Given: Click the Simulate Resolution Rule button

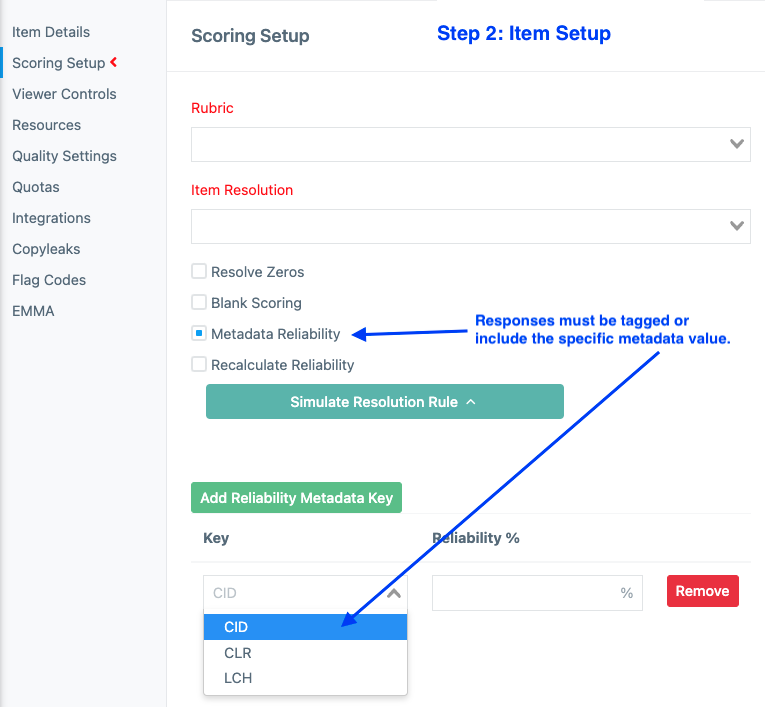Looking at the screenshot, I should (x=384, y=402).
